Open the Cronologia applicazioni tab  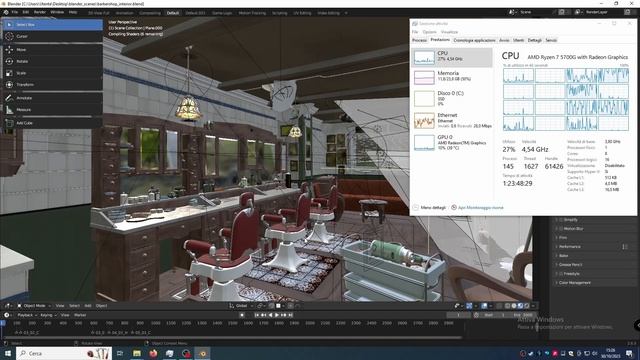[474, 40]
